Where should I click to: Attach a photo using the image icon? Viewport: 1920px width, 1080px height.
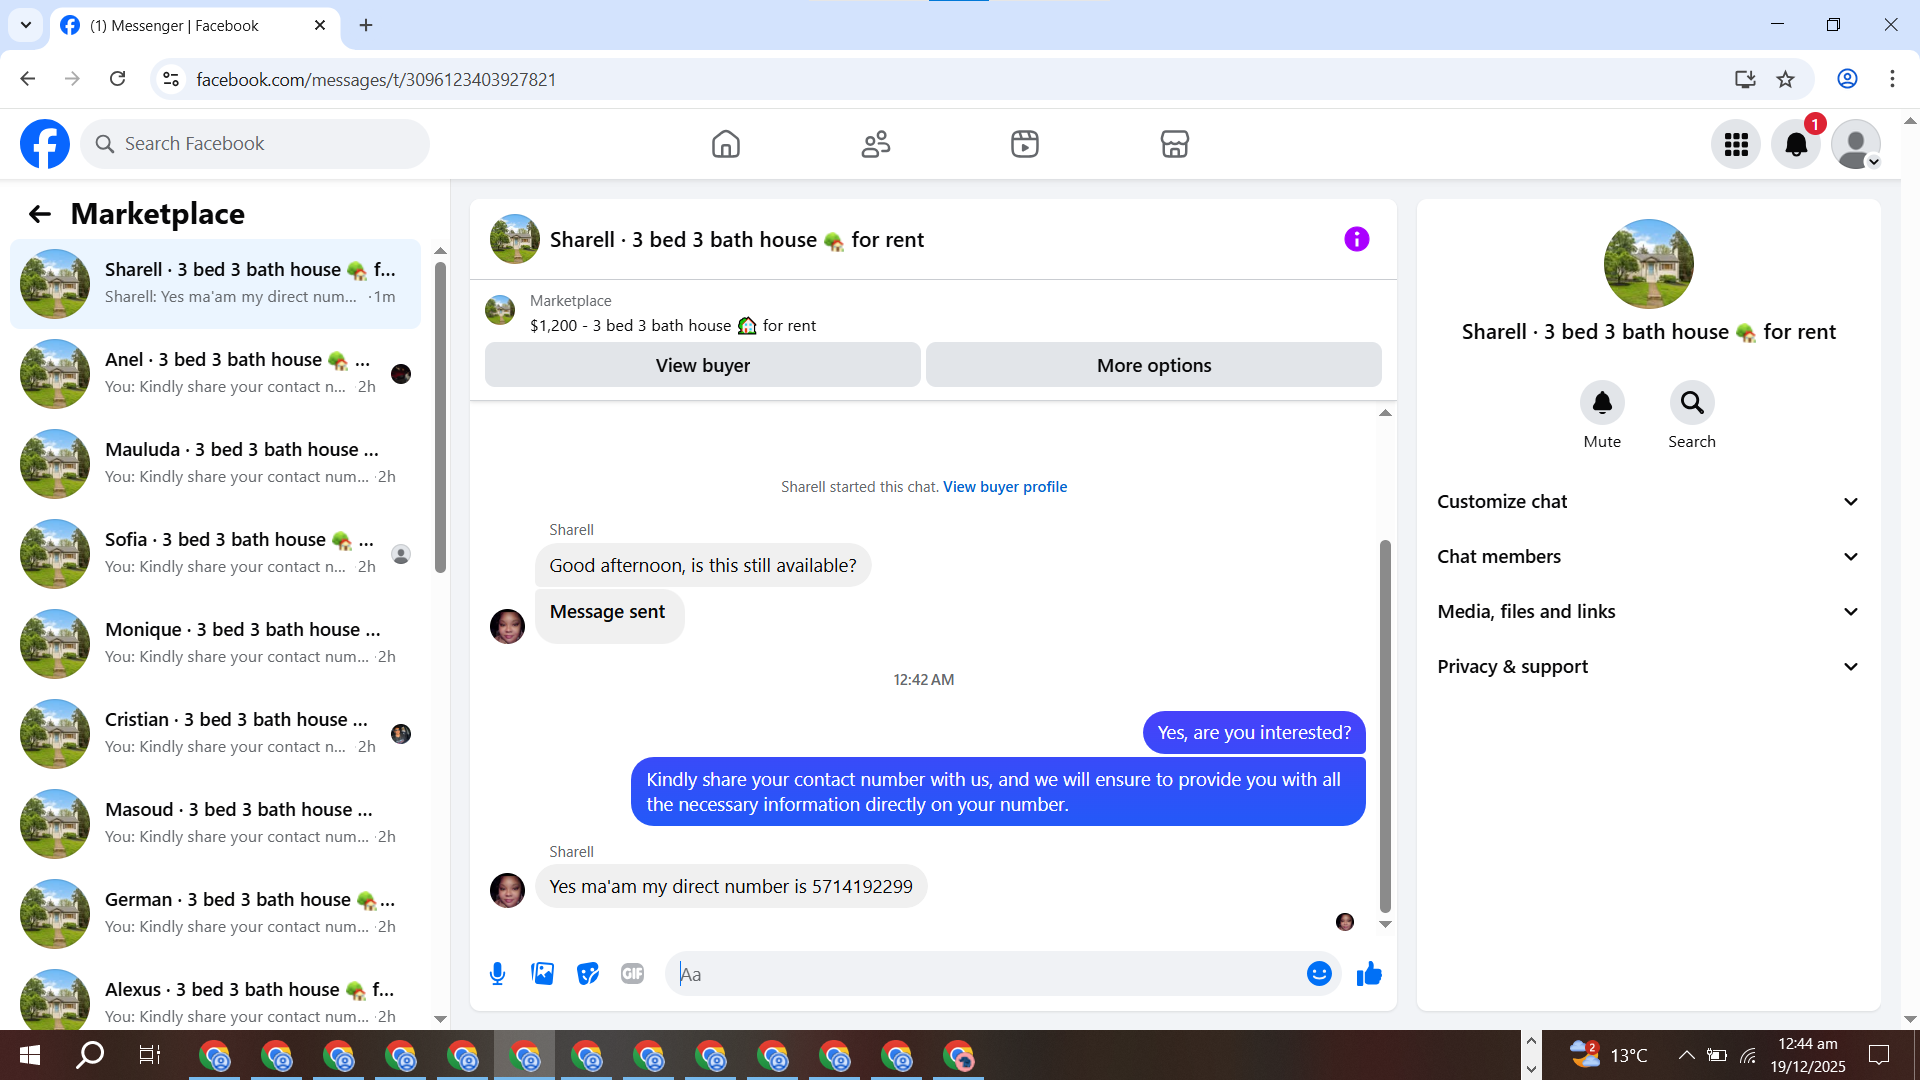click(x=542, y=974)
